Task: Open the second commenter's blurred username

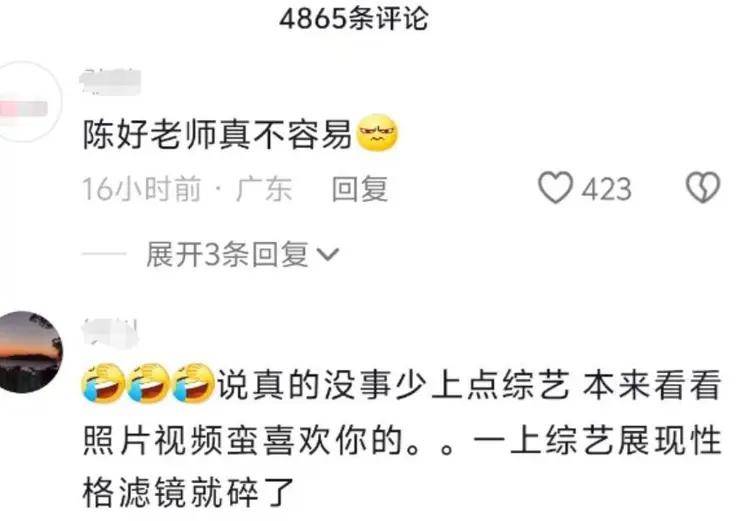Action: [110, 331]
